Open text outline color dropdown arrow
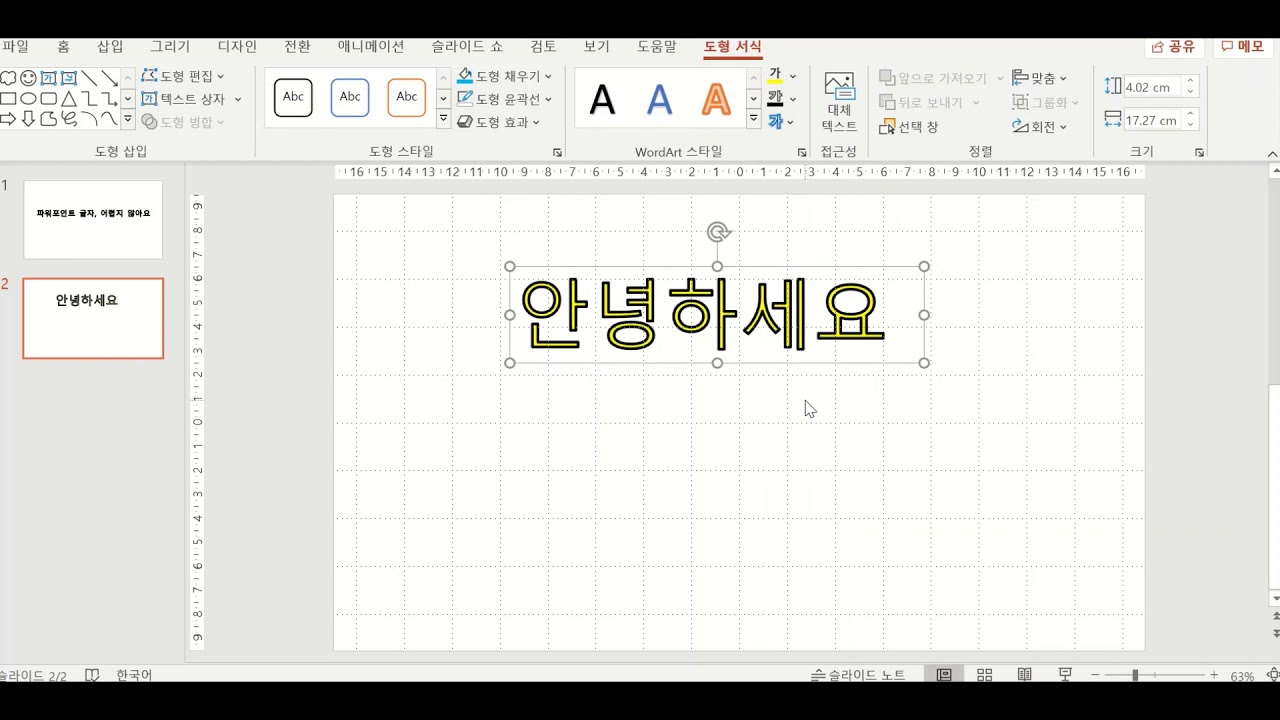1280x720 pixels. tap(793, 99)
